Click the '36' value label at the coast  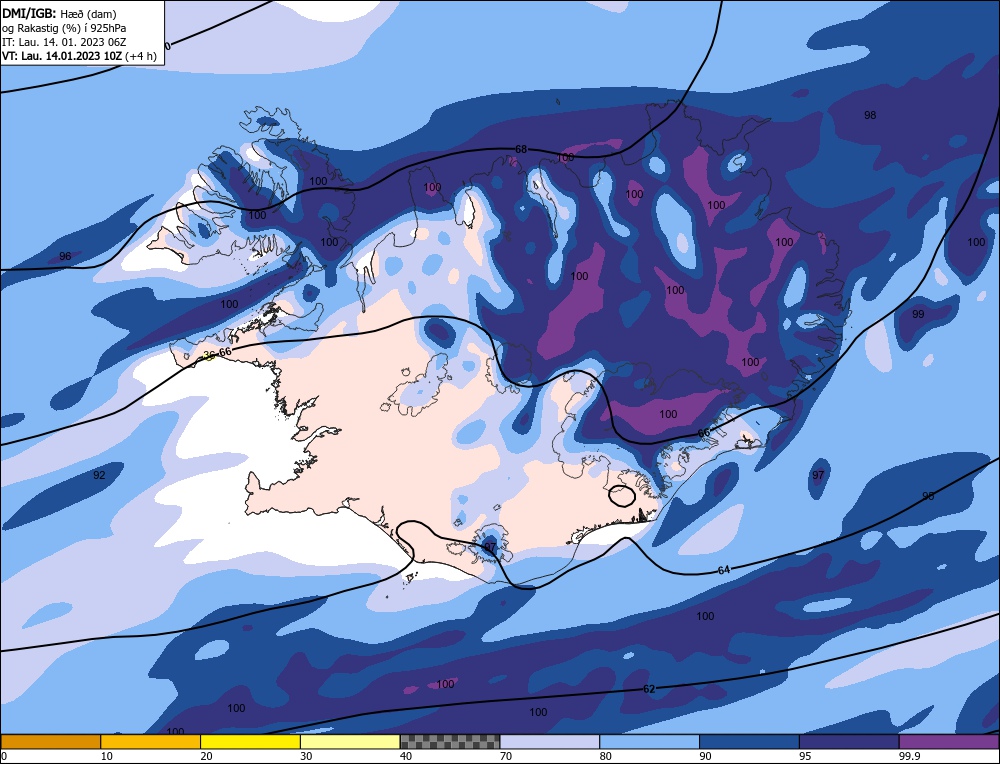[x=209, y=355]
